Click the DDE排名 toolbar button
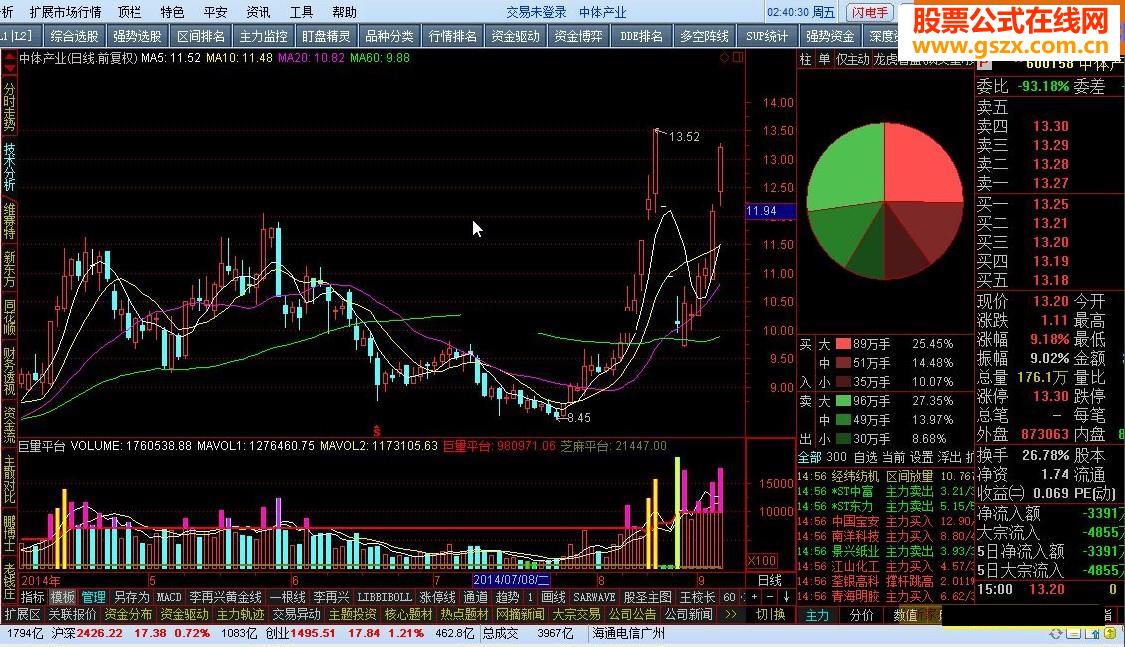Image resolution: width=1125 pixels, height=647 pixels. tap(641, 36)
